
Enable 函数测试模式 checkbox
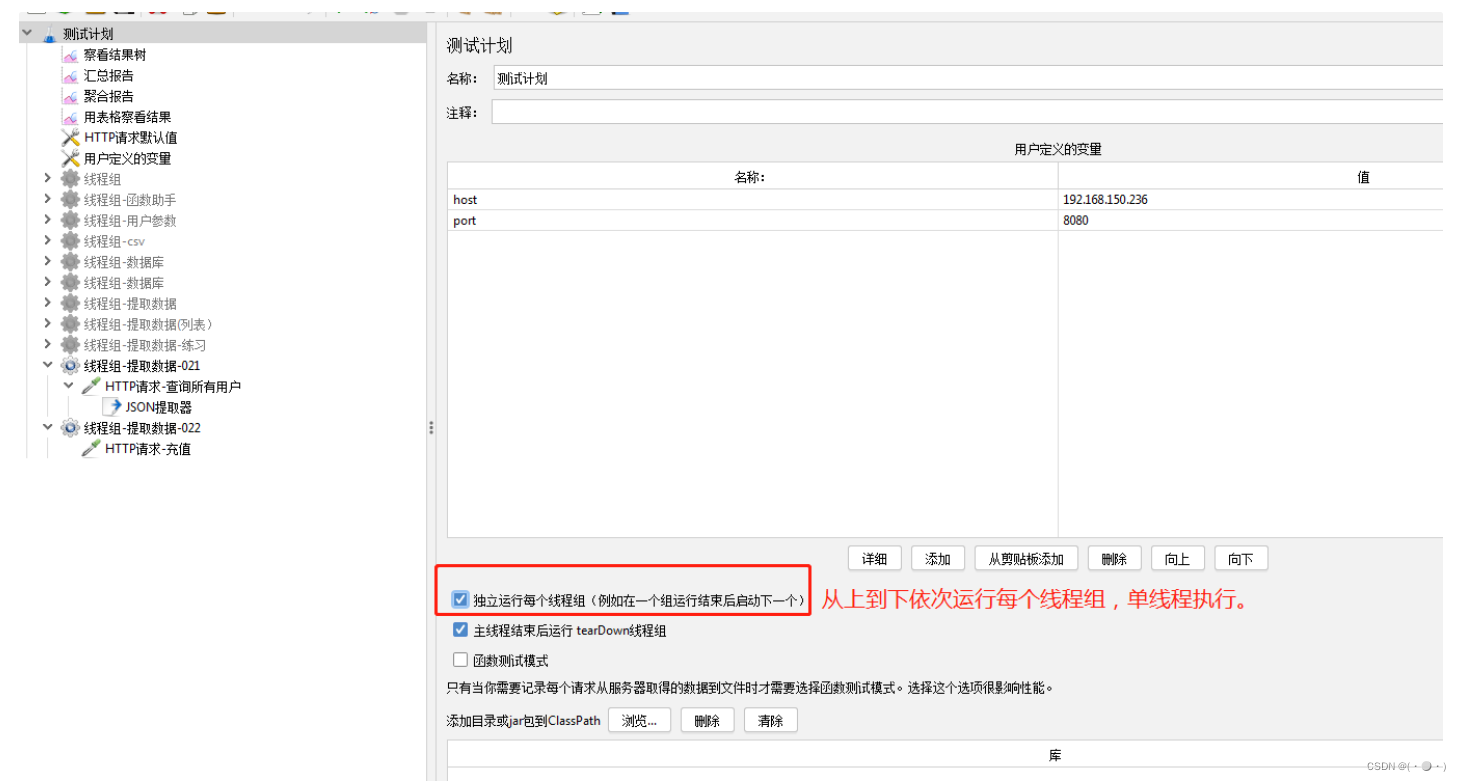pos(460,660)
